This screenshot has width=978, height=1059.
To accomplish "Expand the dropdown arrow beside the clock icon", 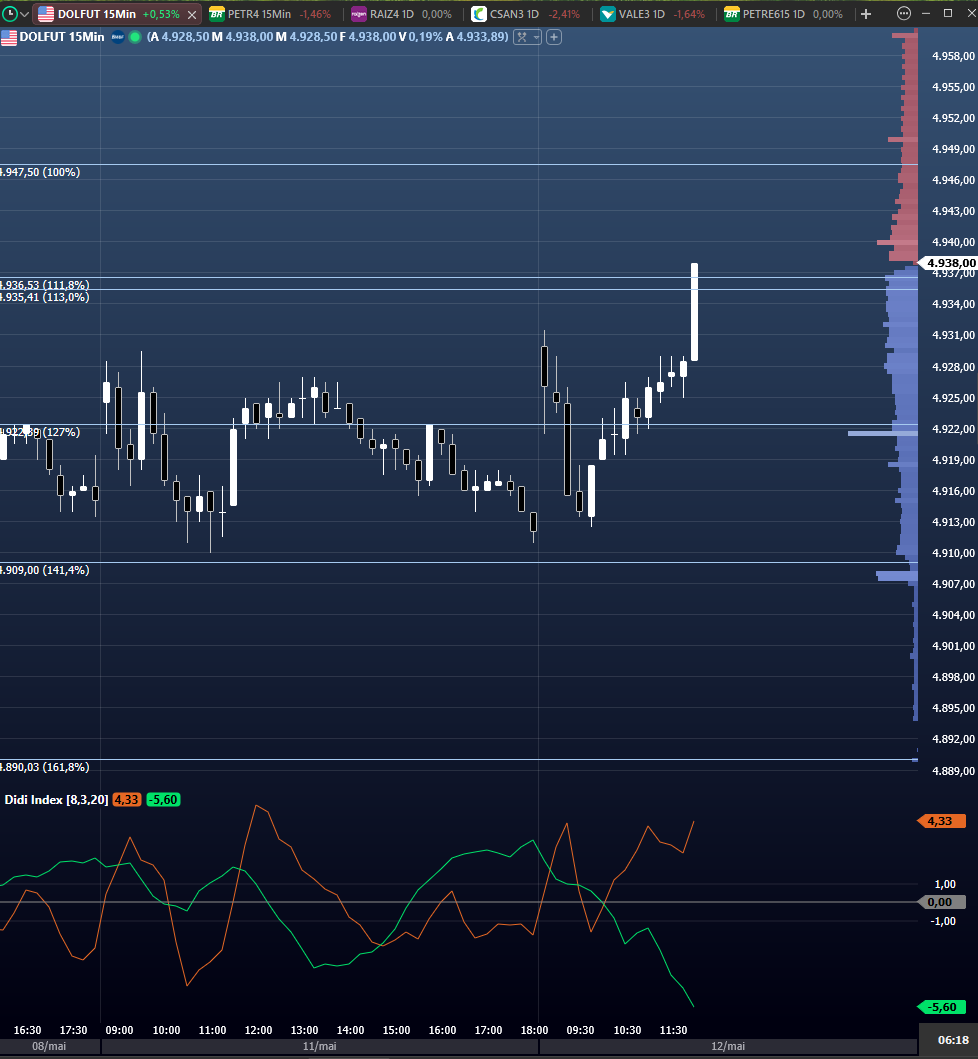I will (24, 14).
